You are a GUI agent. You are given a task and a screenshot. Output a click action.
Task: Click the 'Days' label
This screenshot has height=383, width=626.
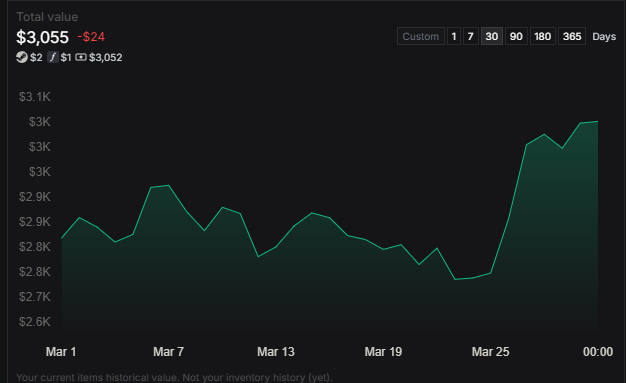(604, 36)
